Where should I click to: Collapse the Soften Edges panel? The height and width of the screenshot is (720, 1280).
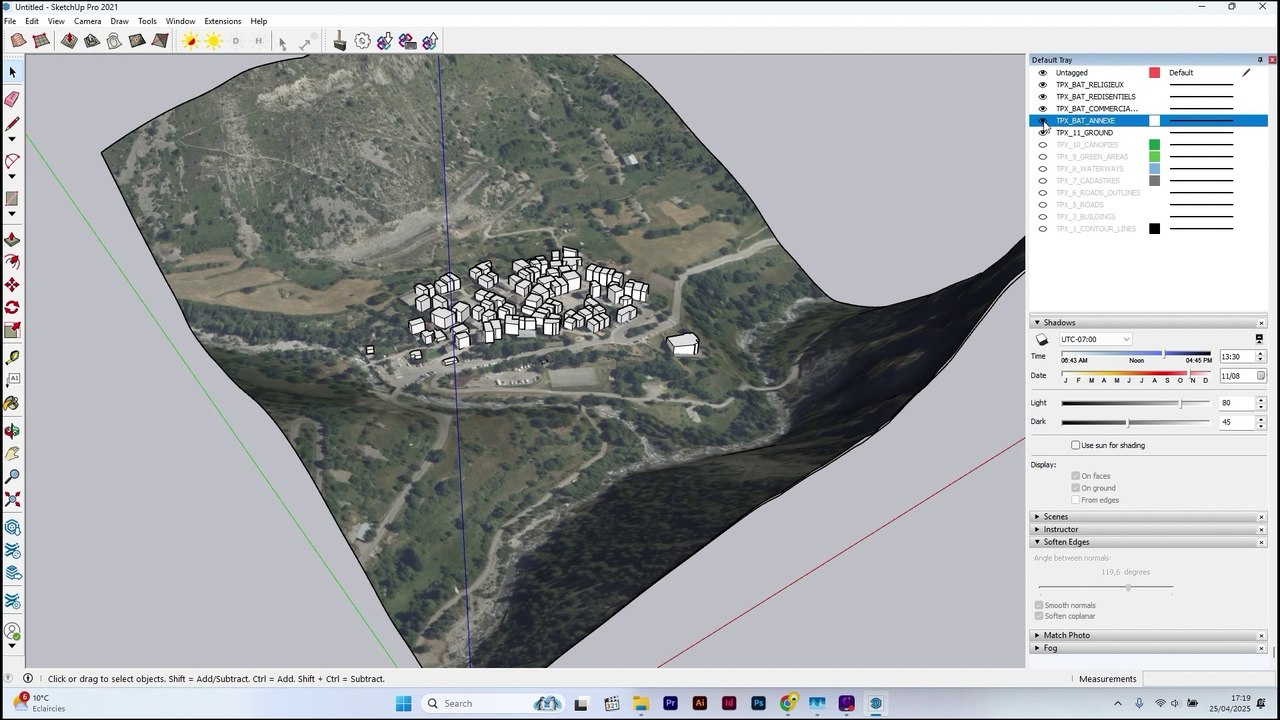1037,542
